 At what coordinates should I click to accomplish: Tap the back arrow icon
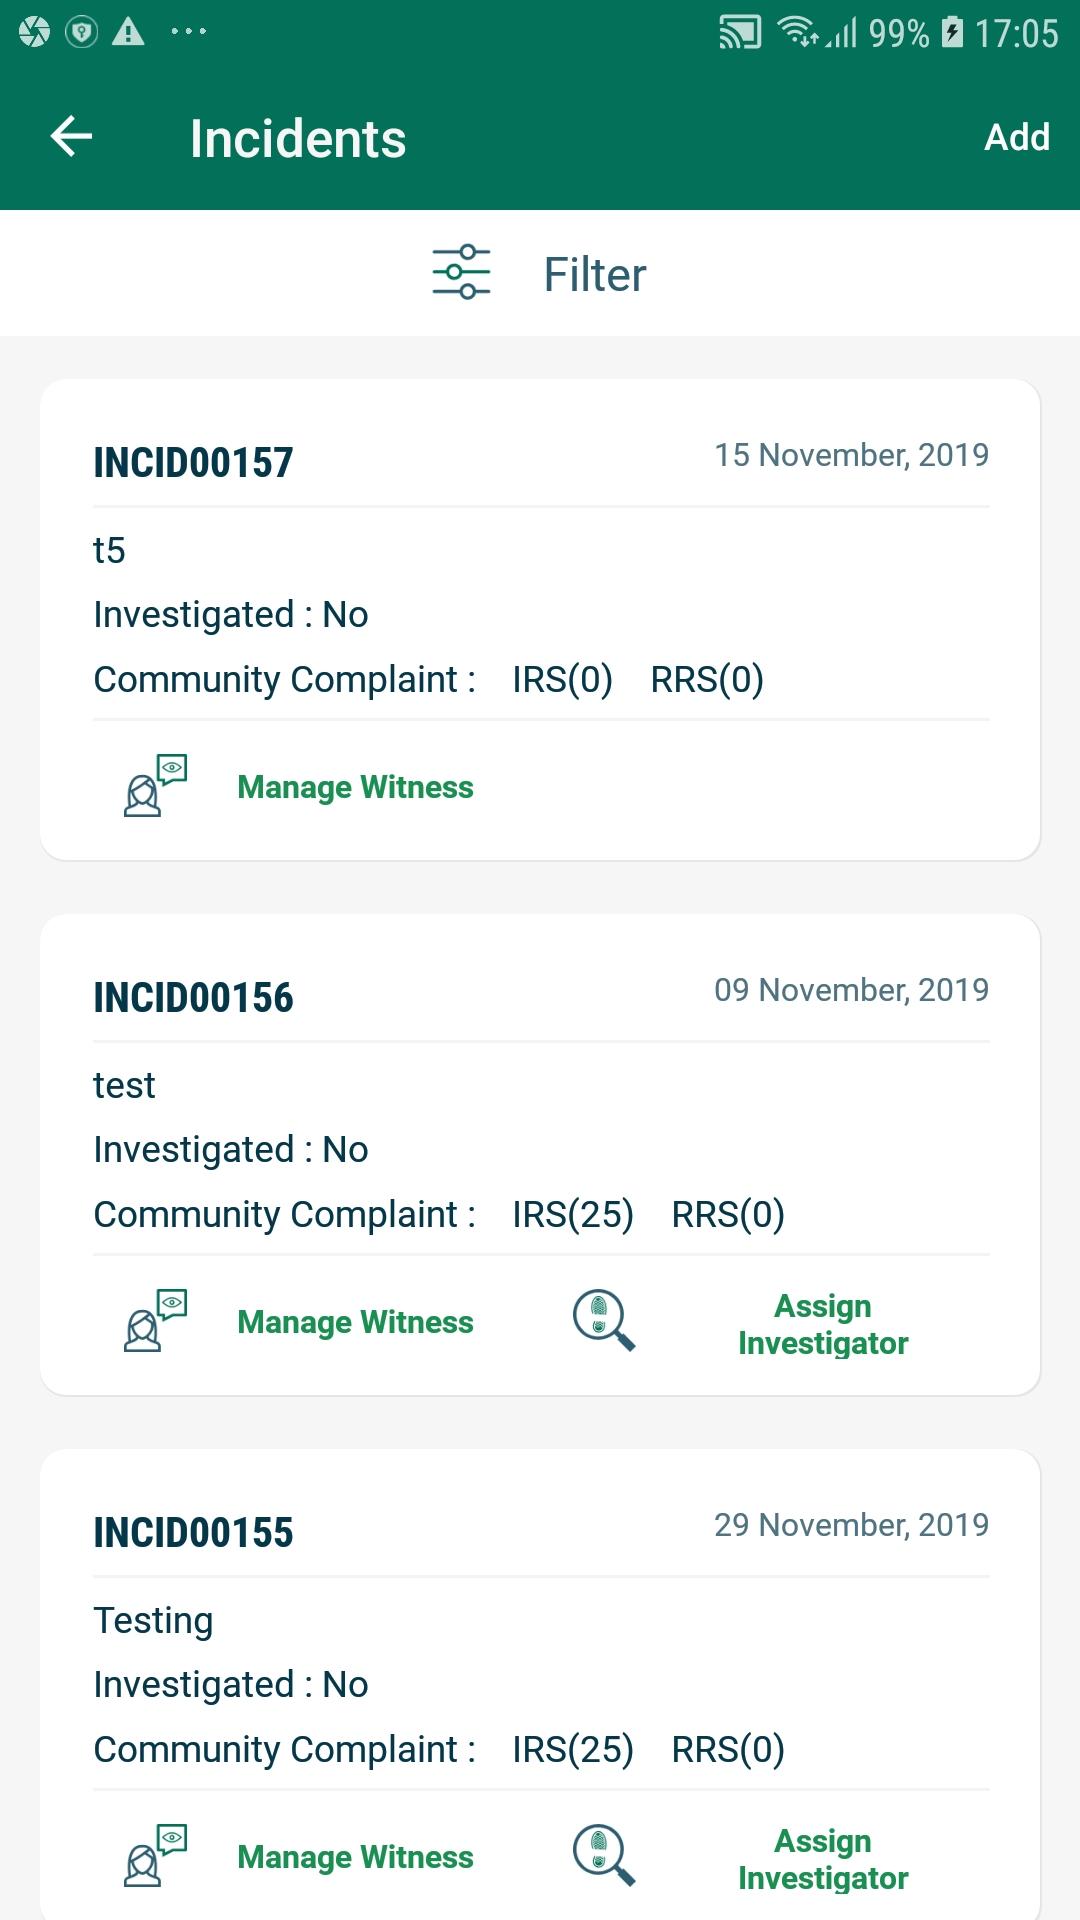pos(71,137)
